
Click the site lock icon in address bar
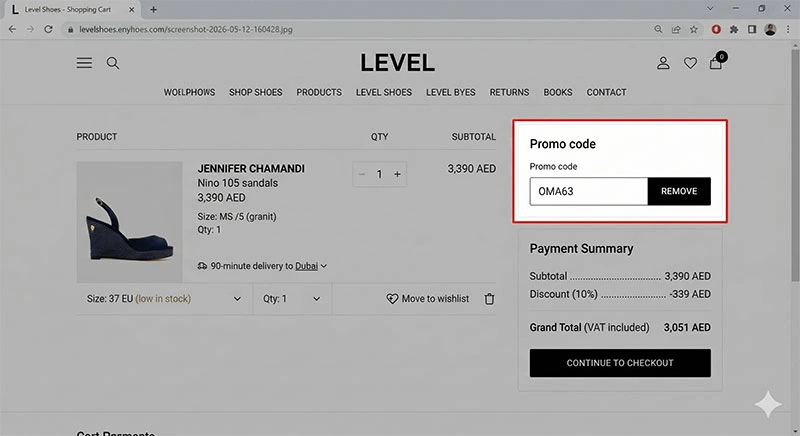[71, 30]
